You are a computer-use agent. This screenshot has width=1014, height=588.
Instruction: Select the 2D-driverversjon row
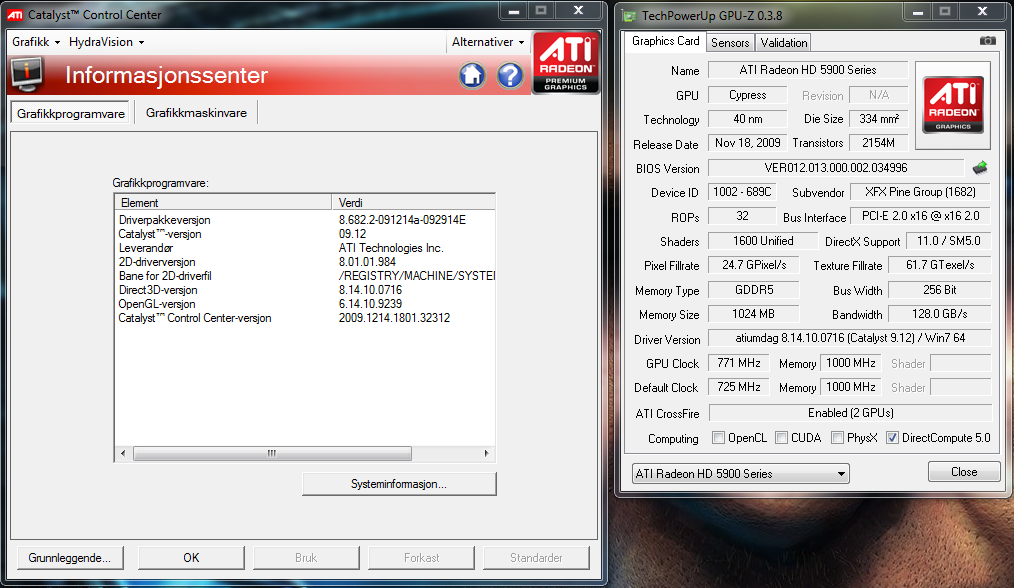coord(305,262)
